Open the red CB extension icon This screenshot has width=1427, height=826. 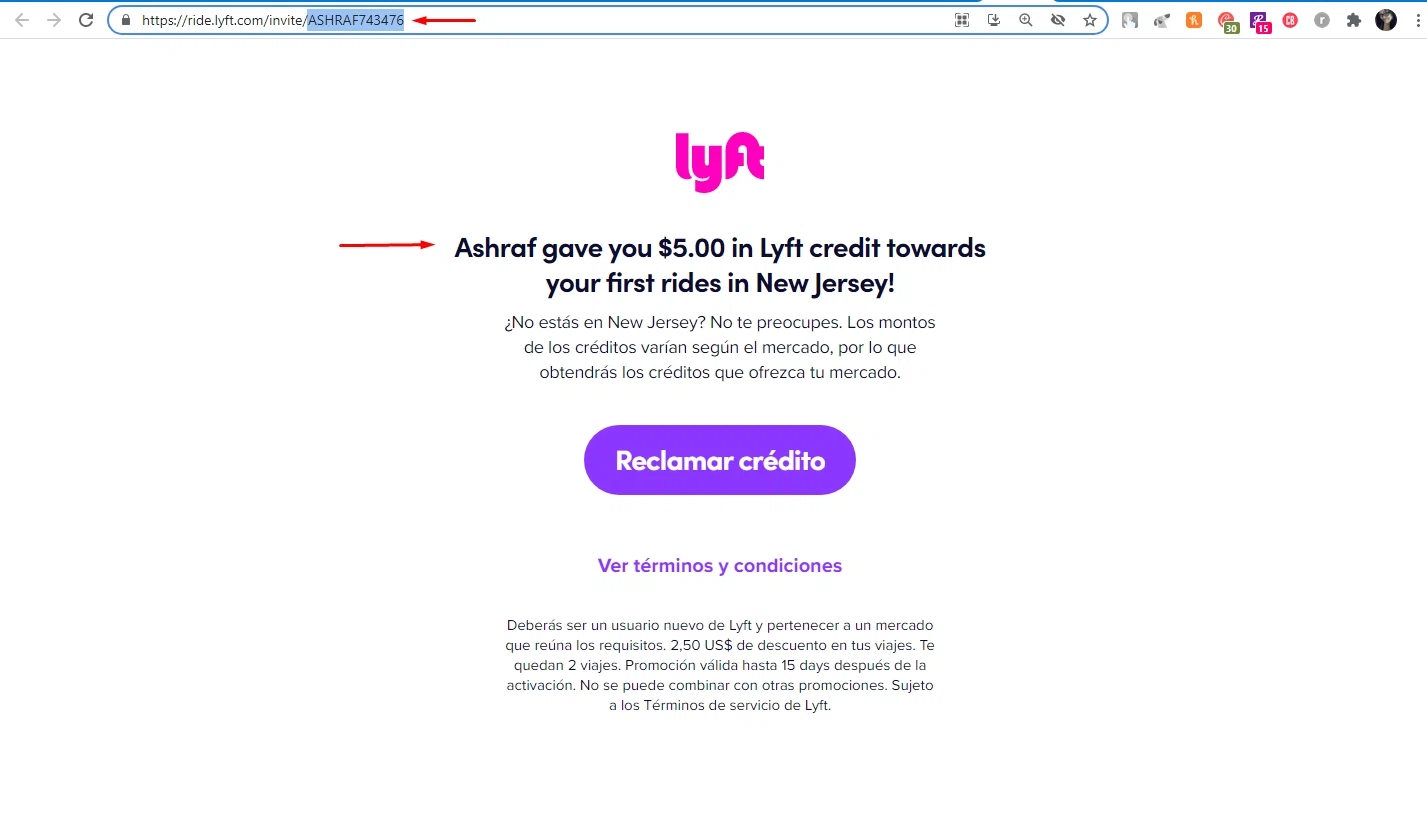tap(1290, 20)
